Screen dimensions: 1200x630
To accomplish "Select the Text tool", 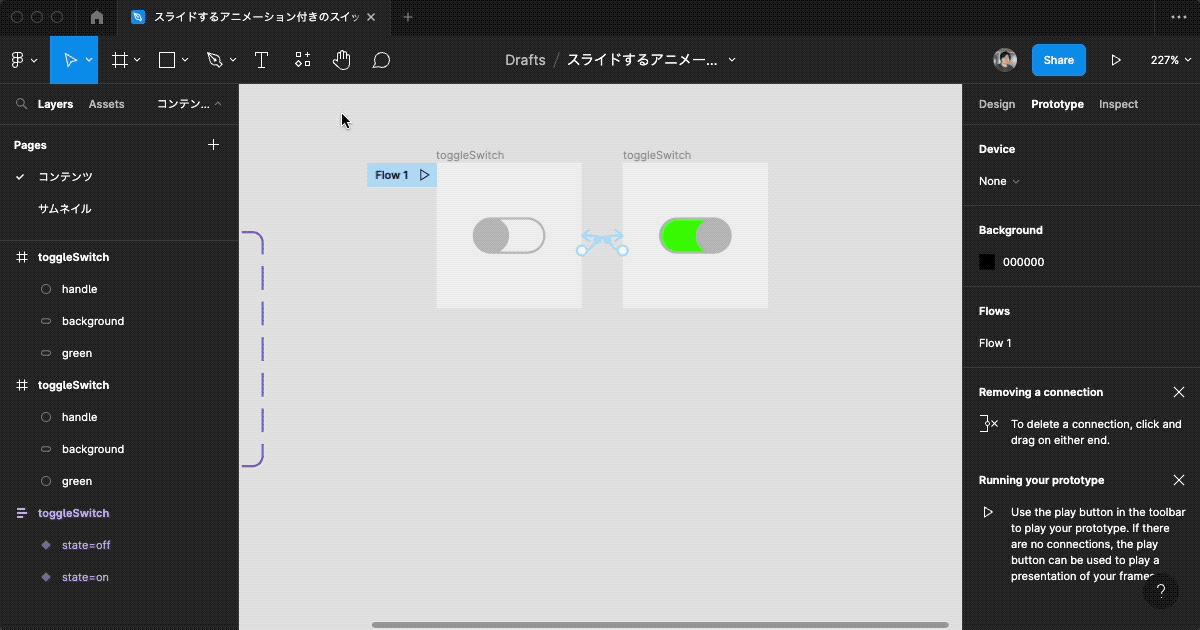I will (261, 60).
